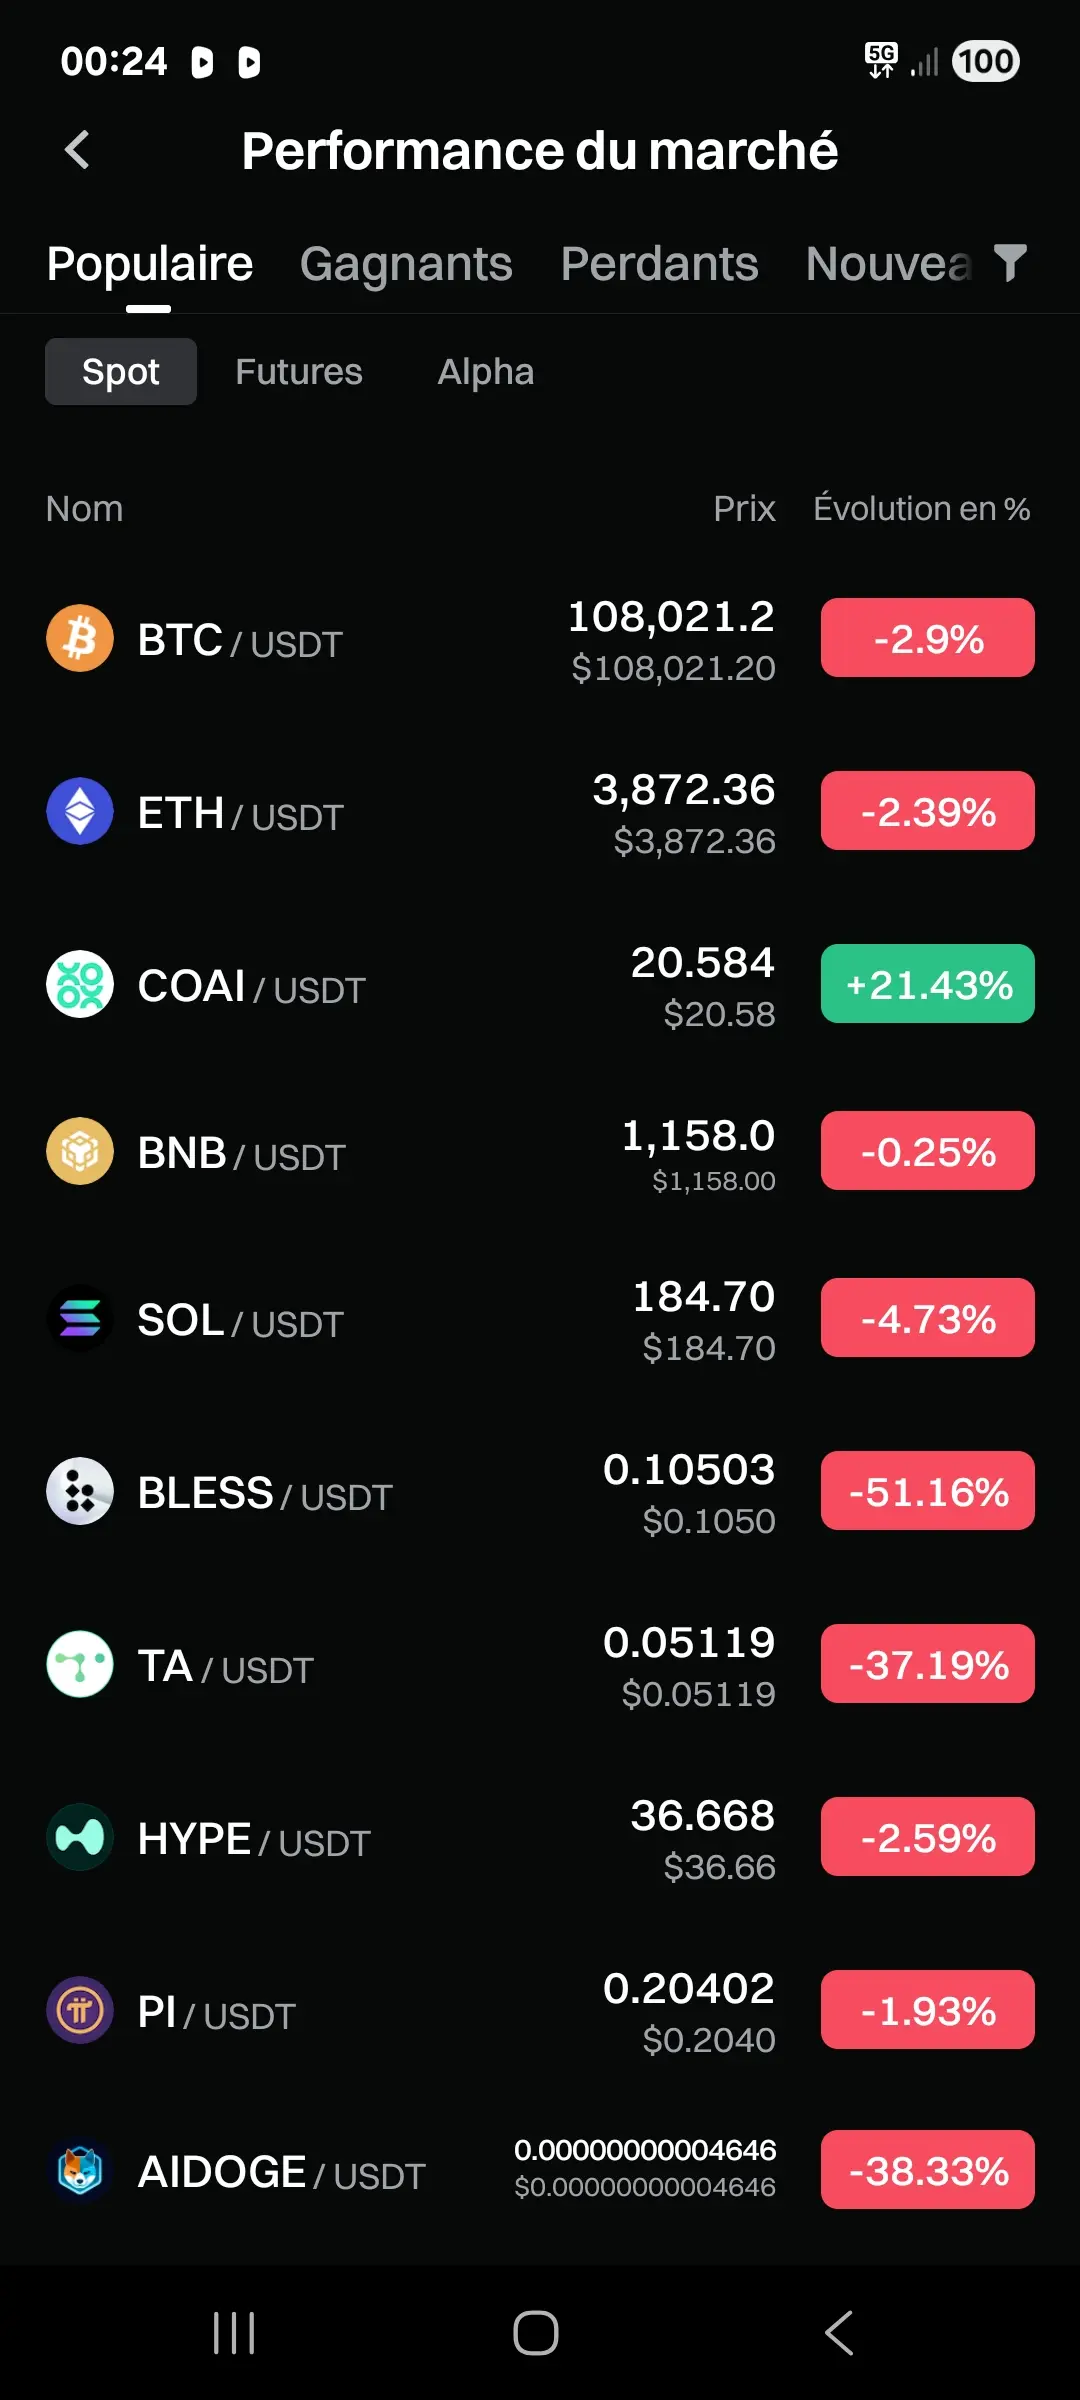Tap BLESS -51.16% change badge
This screenshot has width=1080, height=2400.
(x=928, y=1491)
